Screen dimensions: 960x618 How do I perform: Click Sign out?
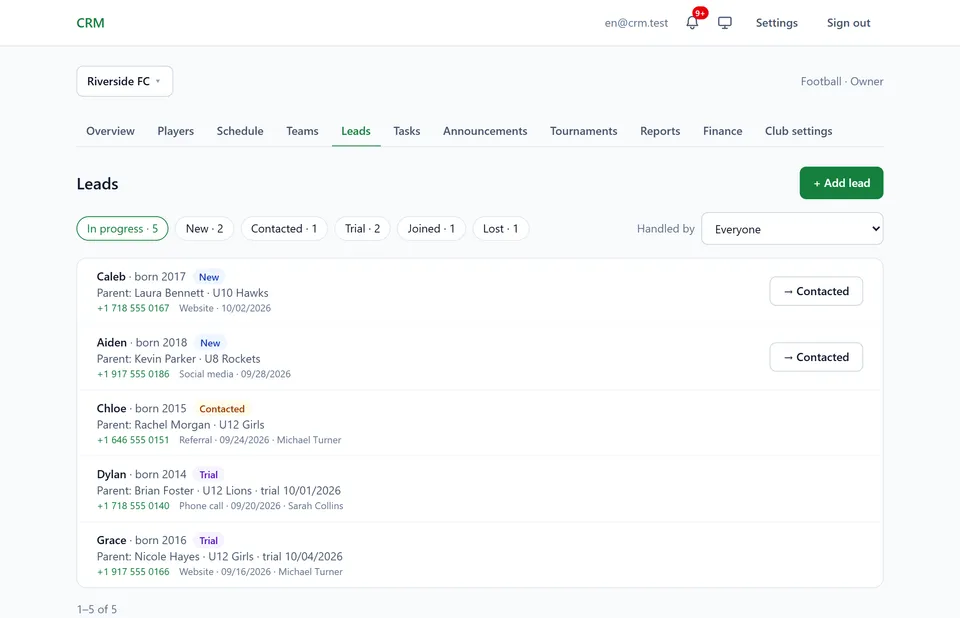848,23
